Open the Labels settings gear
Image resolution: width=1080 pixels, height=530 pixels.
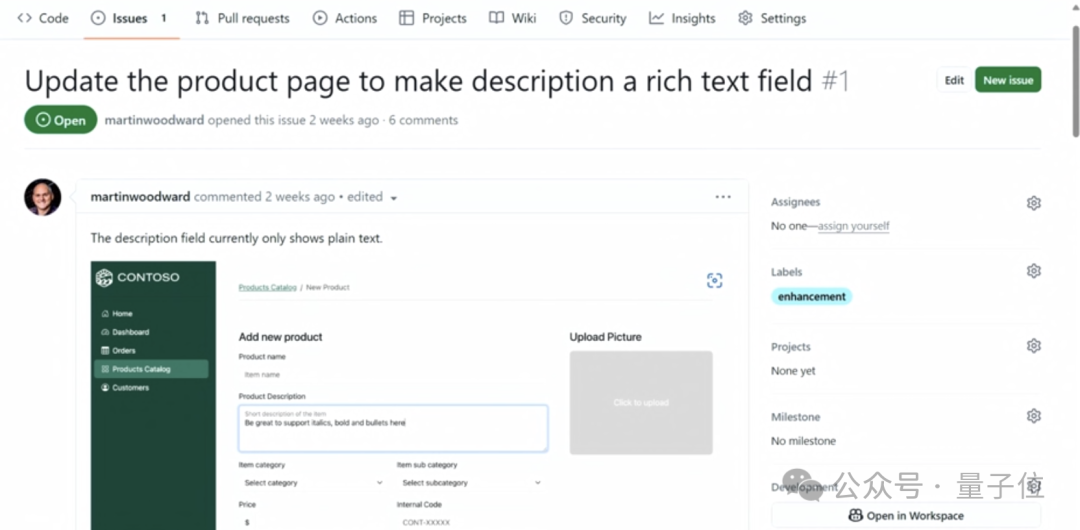pos(1034,271)
